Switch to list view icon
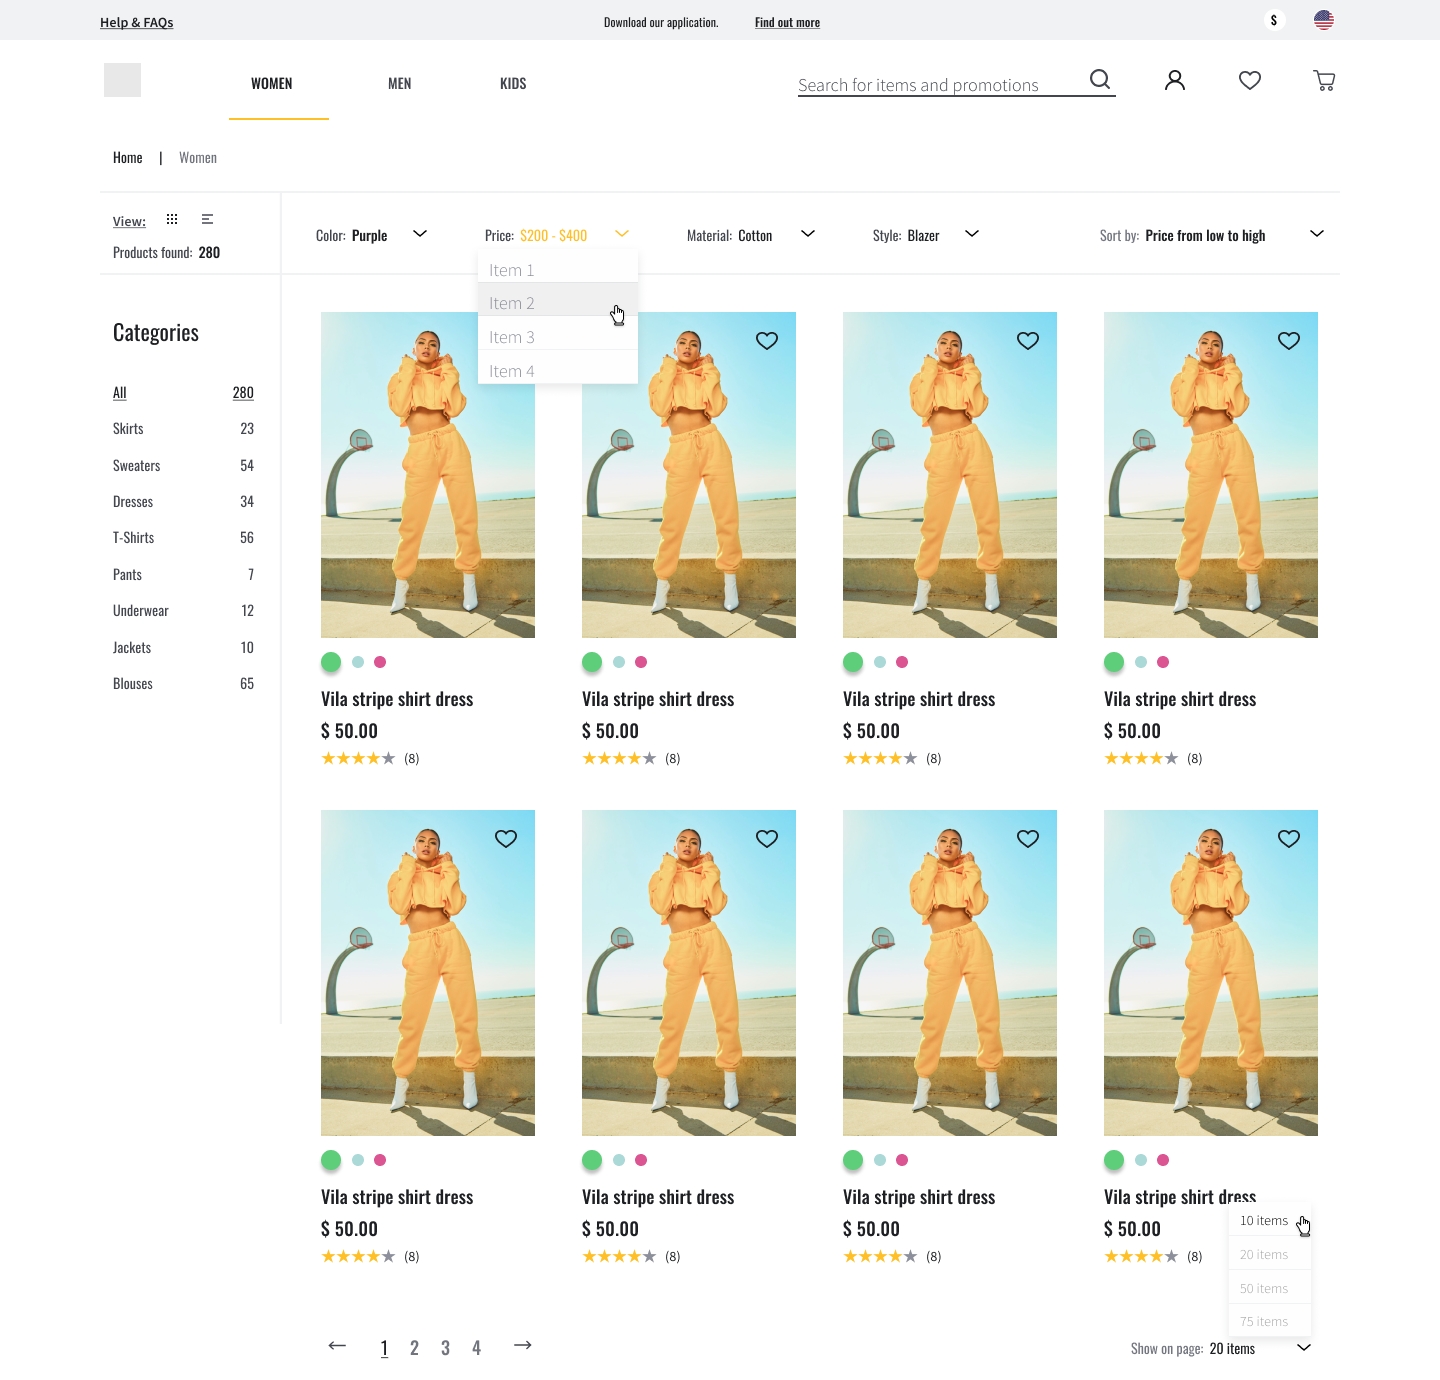The image size is (1440, 1380). pyautogui.click(x=207, y=219)
